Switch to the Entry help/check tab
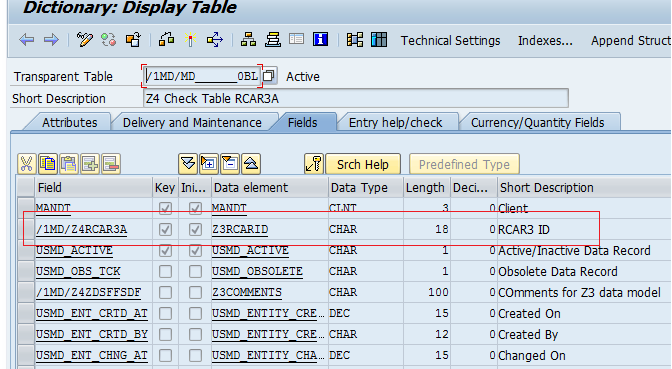 pyautogui.click(x=396, y=123)
